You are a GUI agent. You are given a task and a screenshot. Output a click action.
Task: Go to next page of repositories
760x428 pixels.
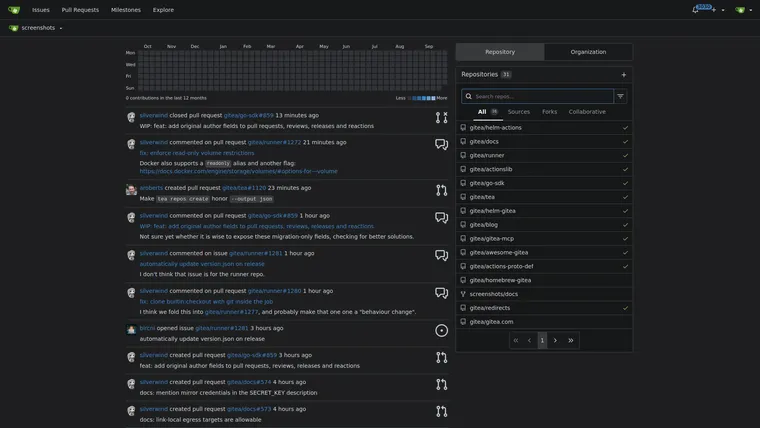[555, 340]
